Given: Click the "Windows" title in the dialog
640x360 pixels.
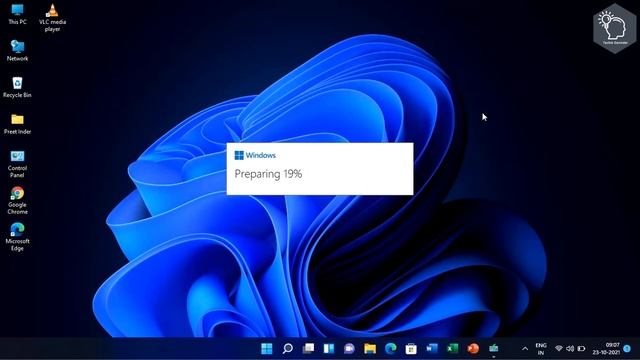Looking at the screenshot, I should pyautogui.click(x=261, y=155).
